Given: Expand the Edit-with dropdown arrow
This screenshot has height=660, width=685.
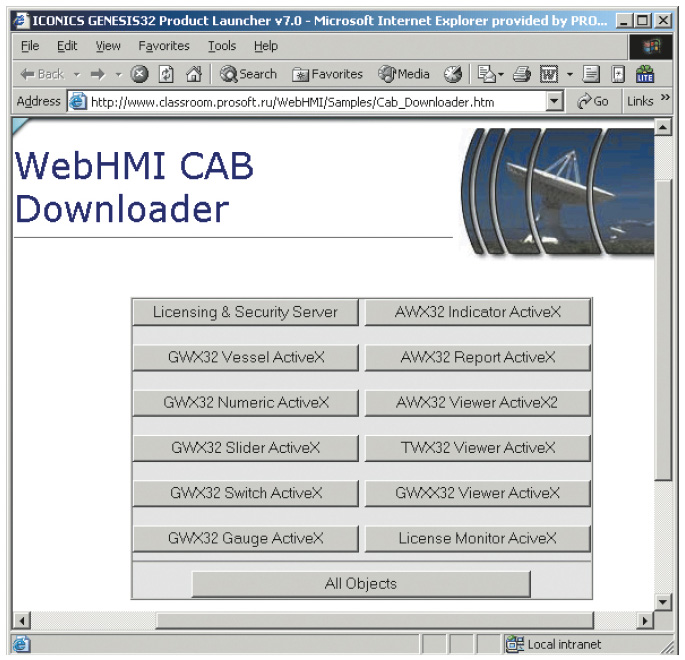Looking at the screenshot, I should [570, 75].
